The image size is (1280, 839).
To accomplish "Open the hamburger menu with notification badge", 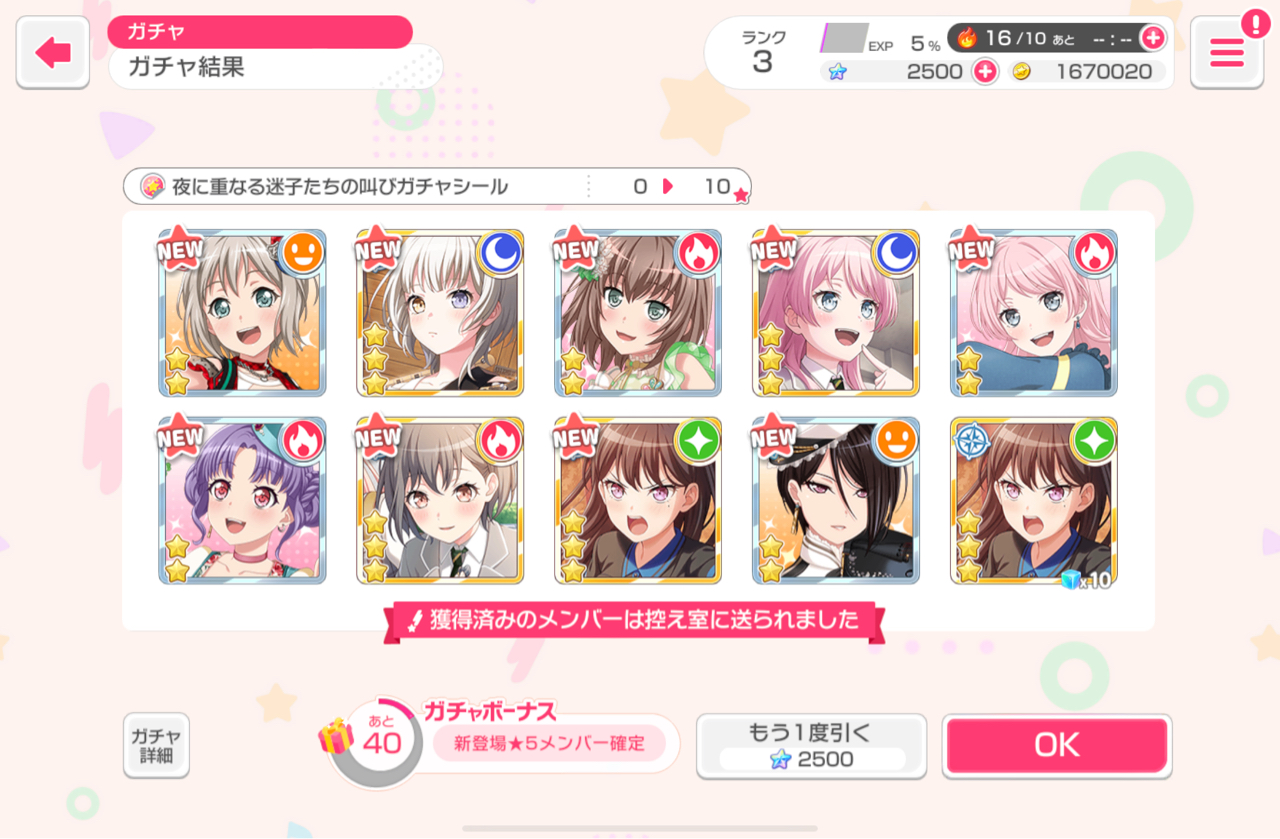I will tap(1227, 52).
